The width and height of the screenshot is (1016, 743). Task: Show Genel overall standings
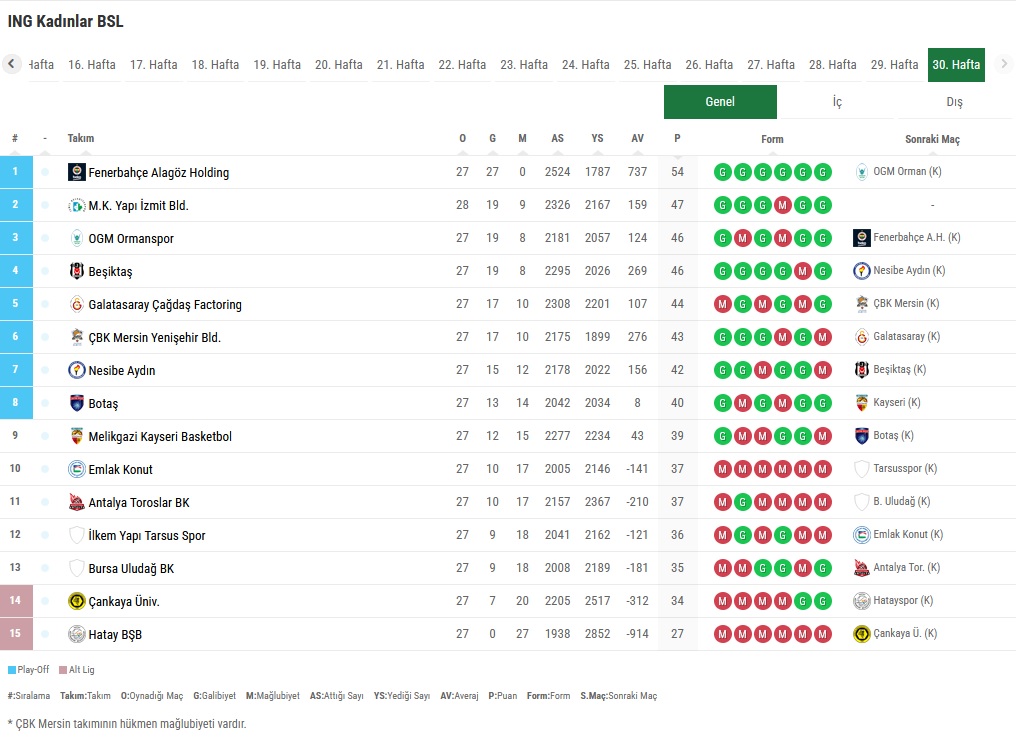[x=720, y=102]
